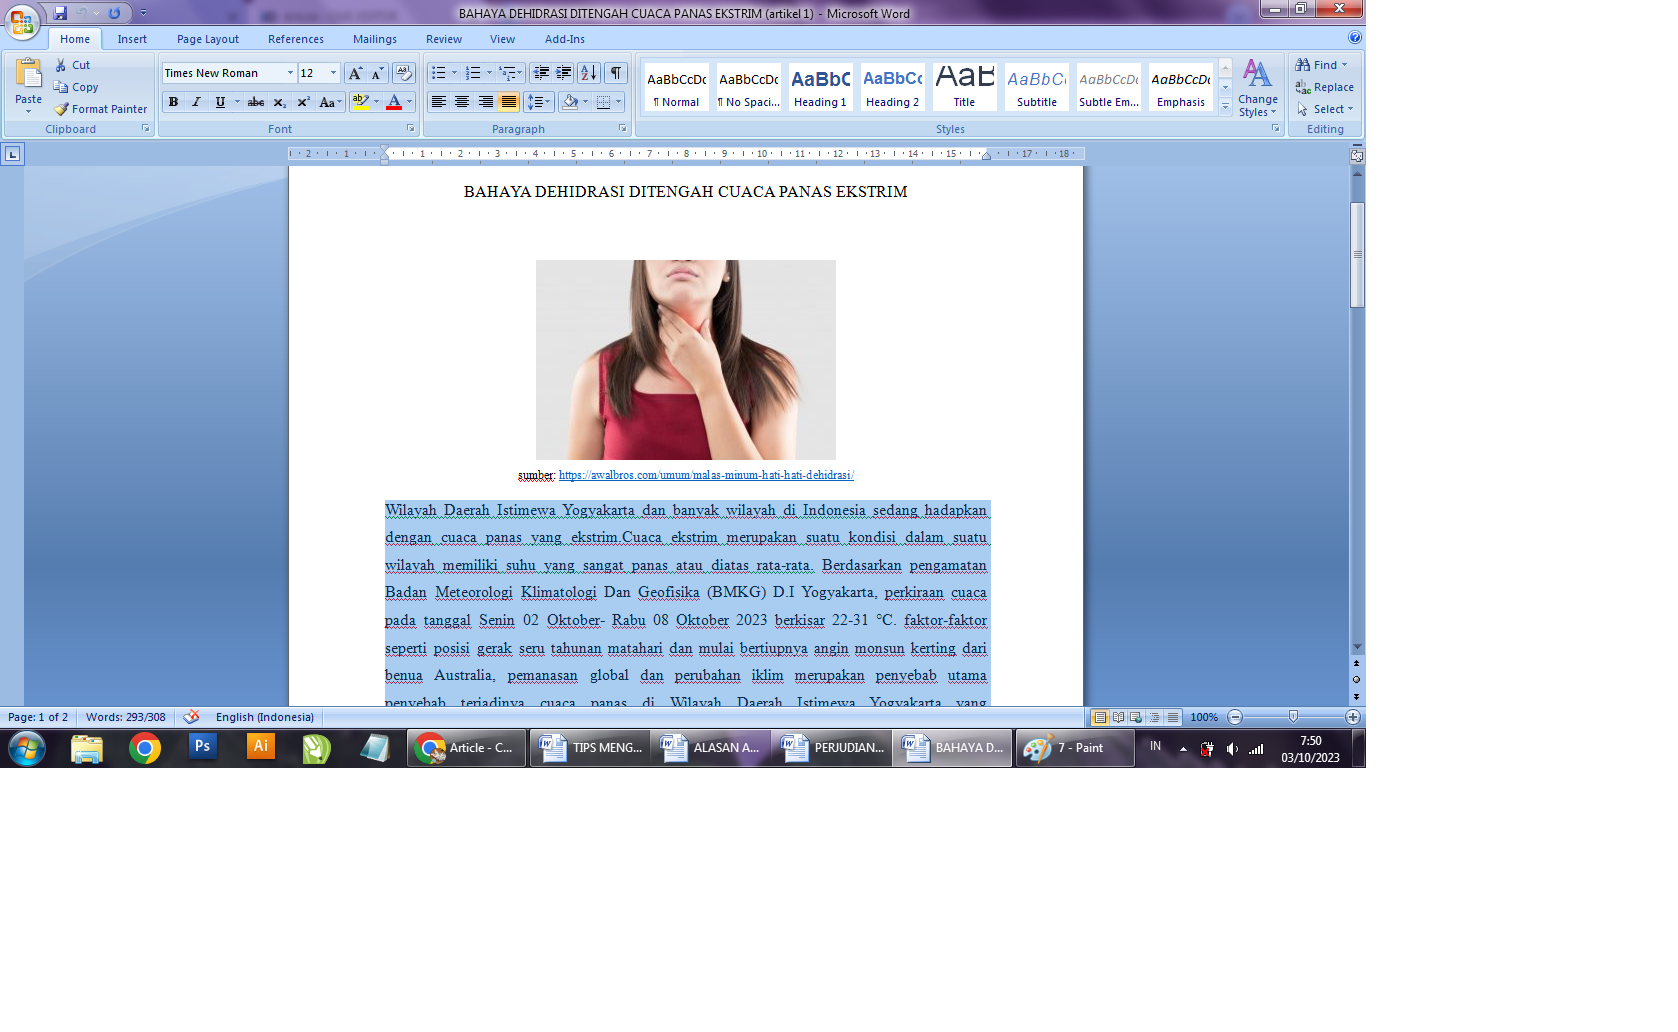Open the References ribbon tab
The width and height of the screenshot is (1678, 1032).
(295, 39)
